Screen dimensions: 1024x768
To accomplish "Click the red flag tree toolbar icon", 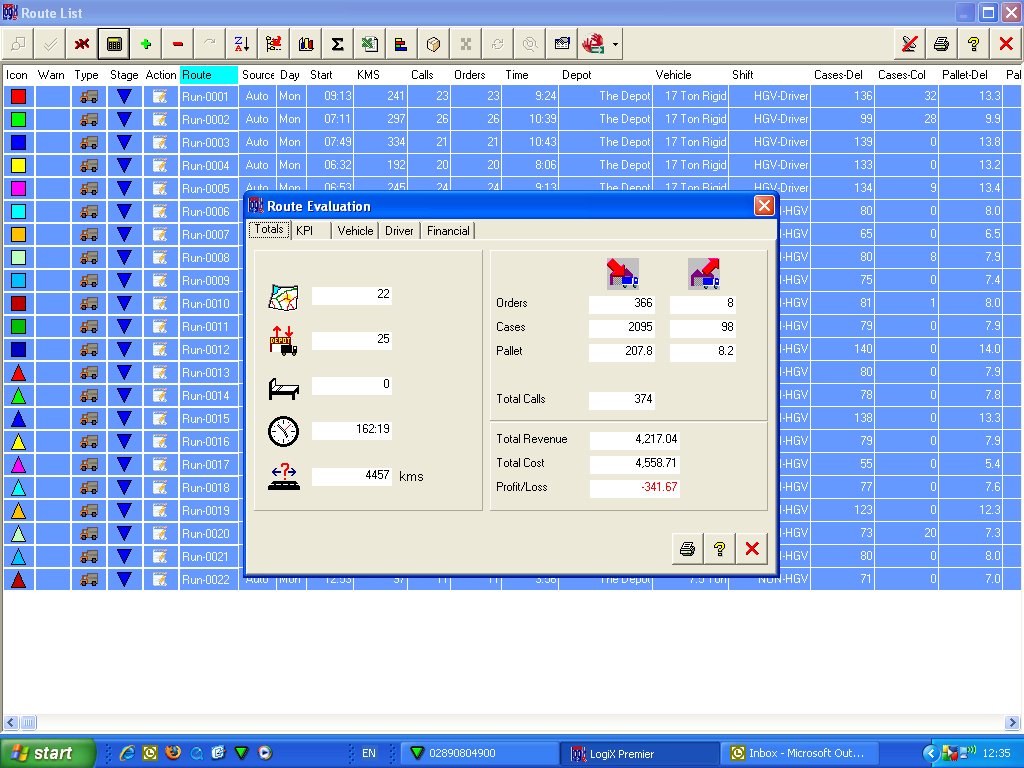I will [x=274, y=44].
